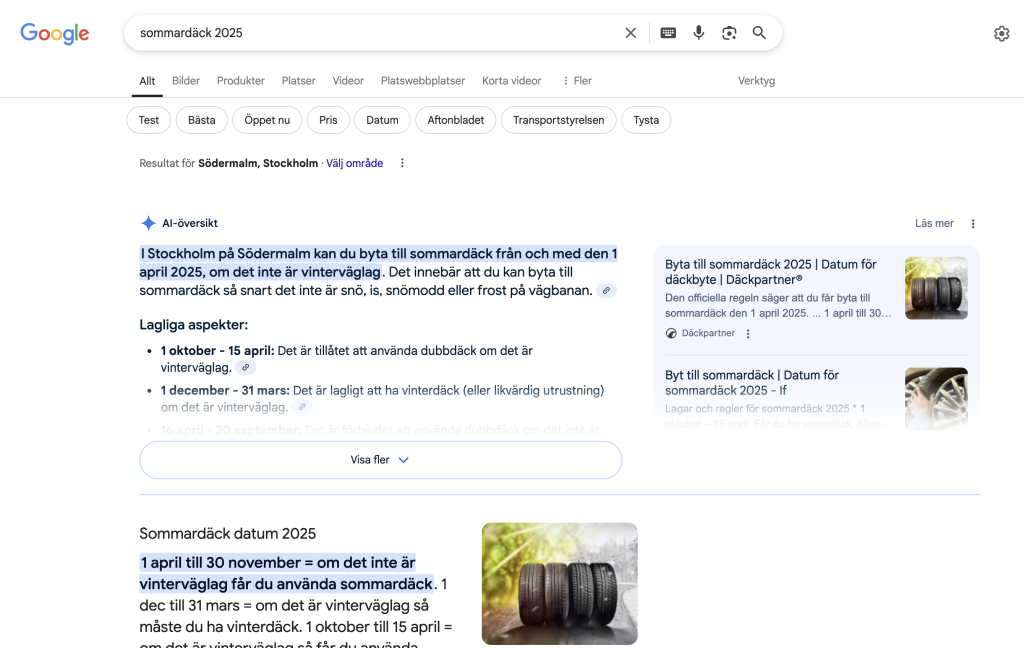
Task: Click the Välj område link
Action: [355, 163]
